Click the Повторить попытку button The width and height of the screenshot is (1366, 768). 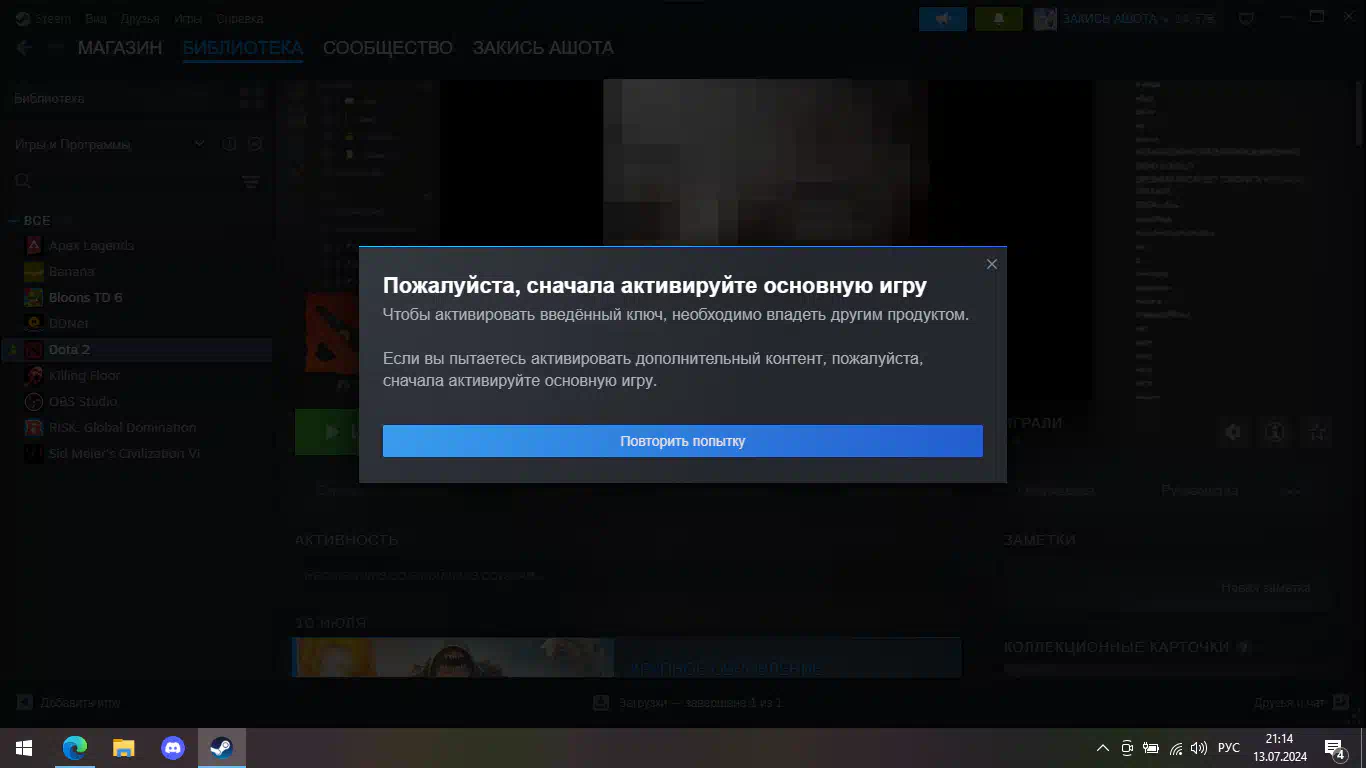tap(682, 441)
